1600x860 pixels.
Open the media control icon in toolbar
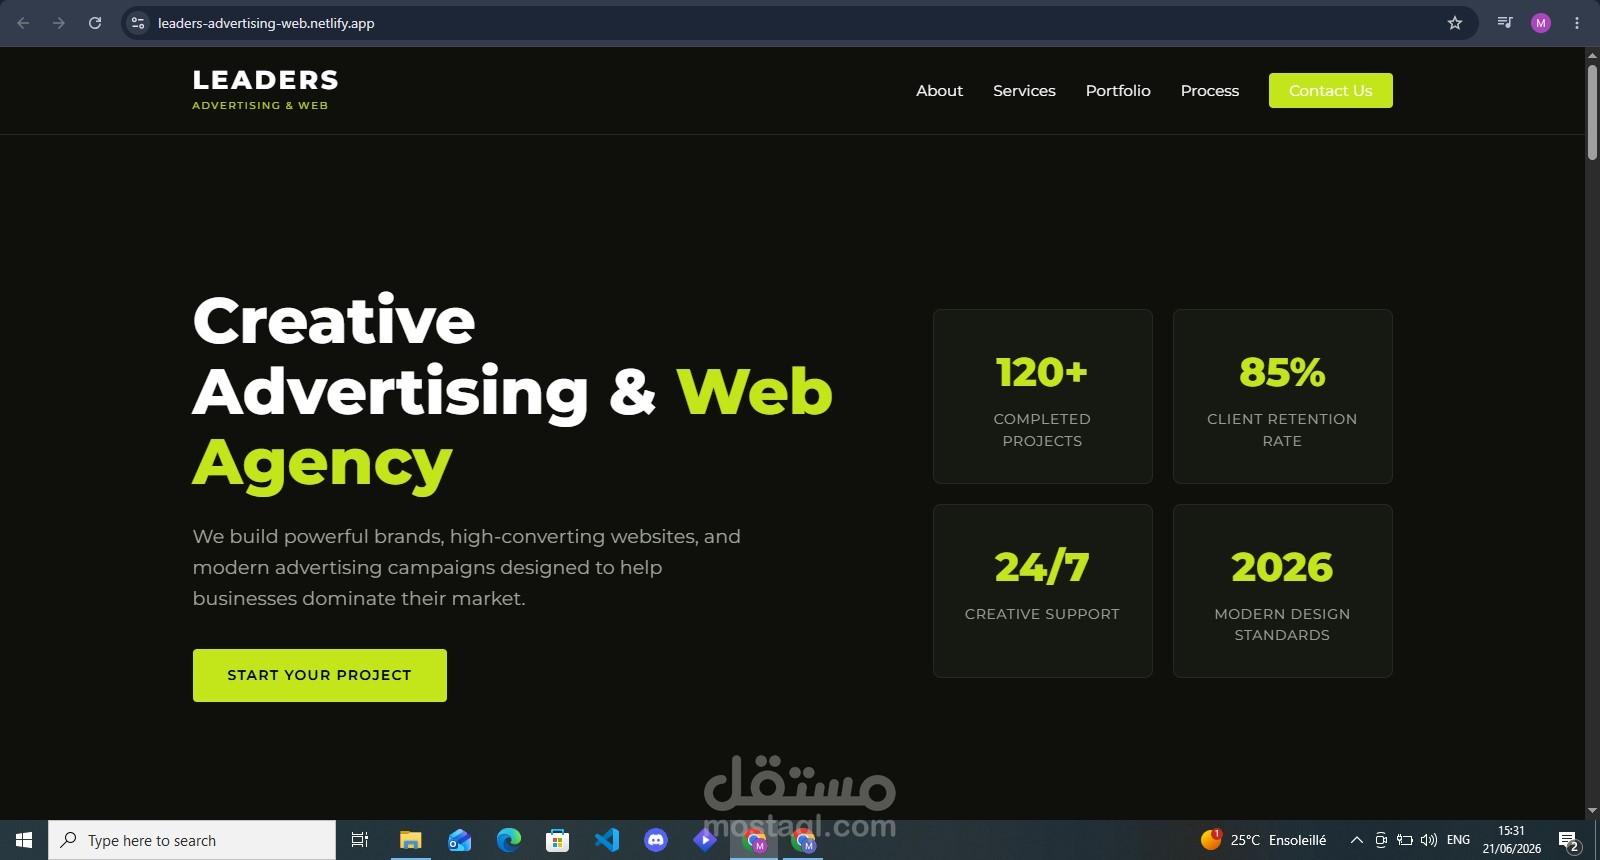tap(1505, 23)
